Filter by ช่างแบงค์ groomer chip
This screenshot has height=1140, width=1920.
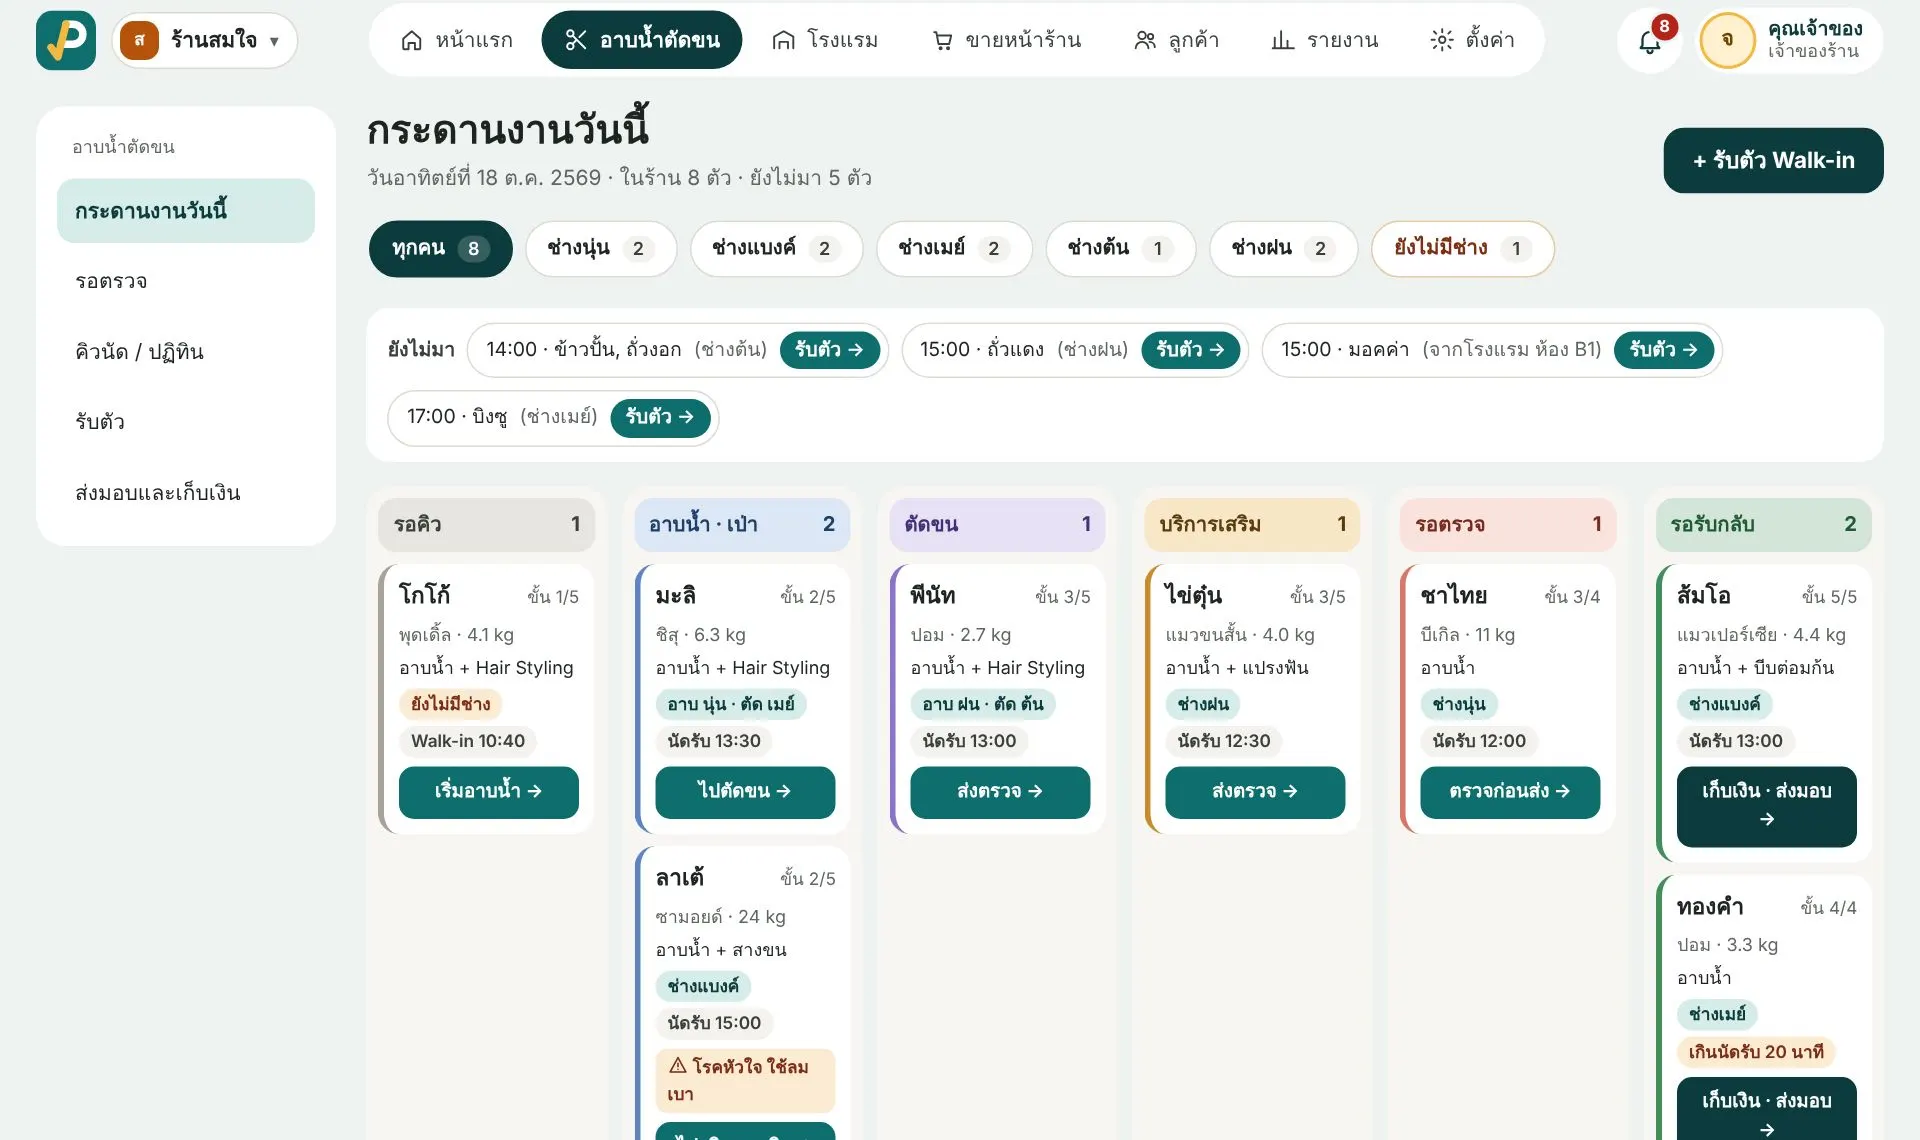pyautogui.click(x=776, y=248)
